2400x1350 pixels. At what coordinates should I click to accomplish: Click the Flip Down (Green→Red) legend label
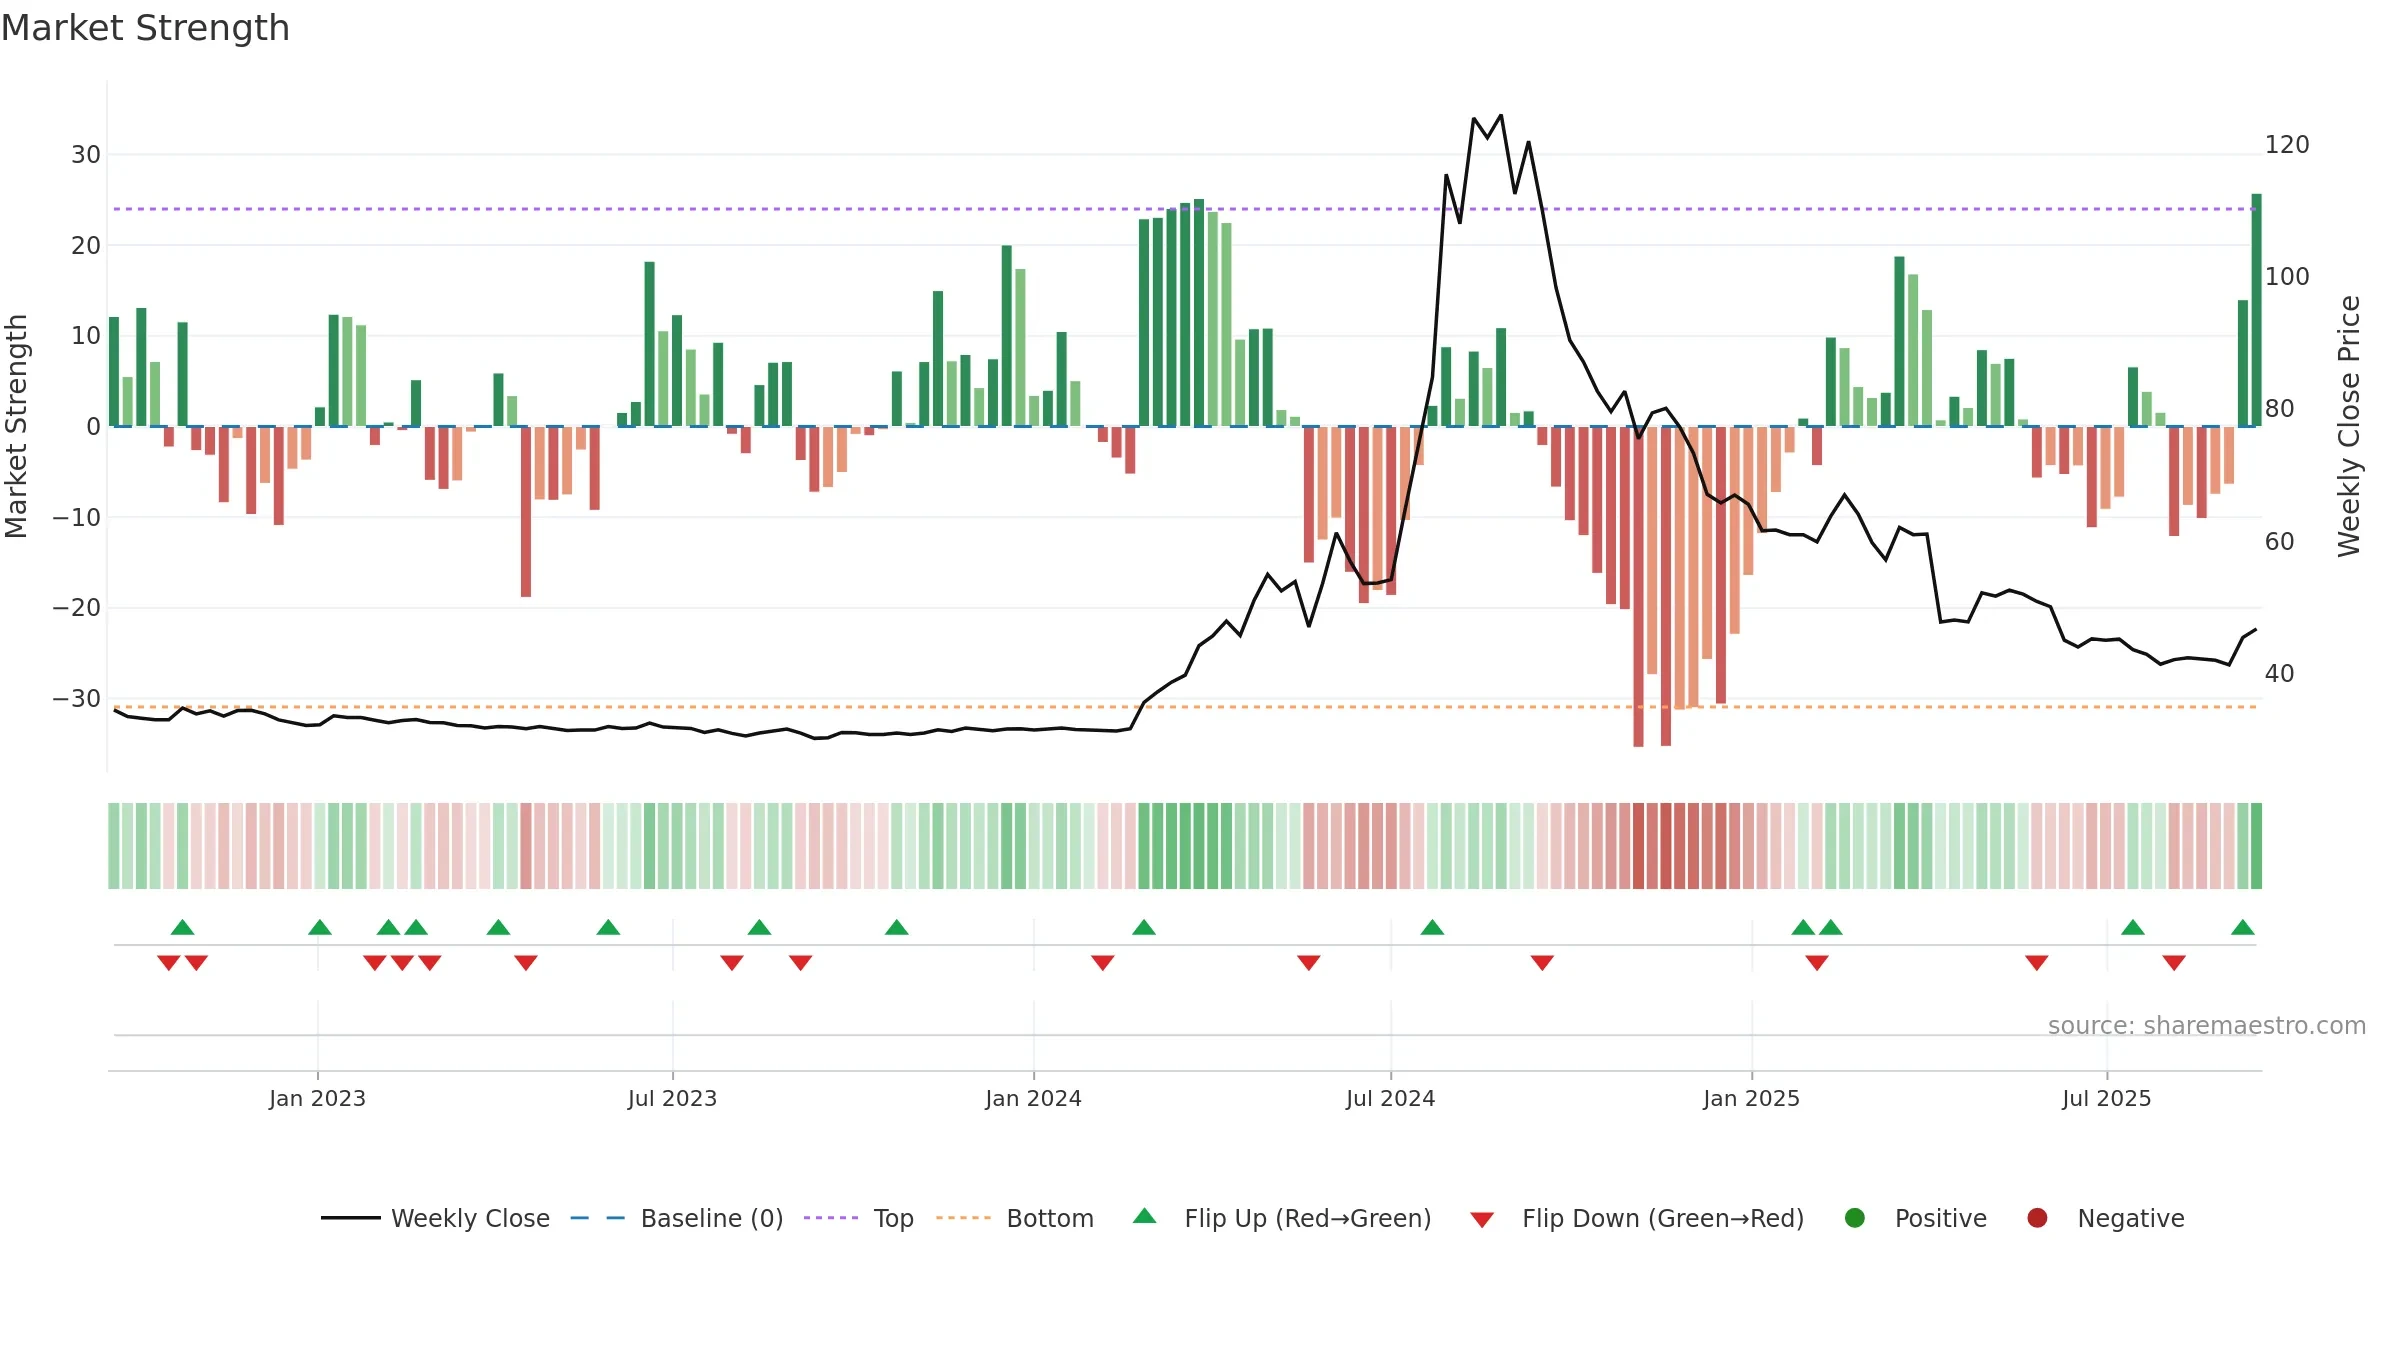[x=1663, y=1218]
